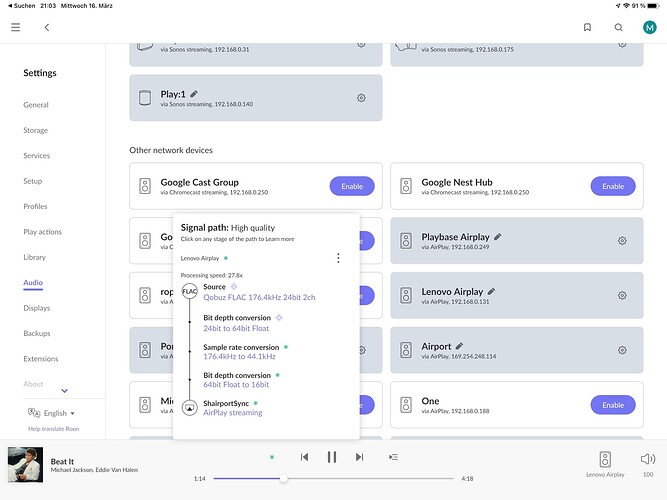This screenshot has height=500, width=667.
Task: Expand settings list with down chevron
Action: click(65, 391)
